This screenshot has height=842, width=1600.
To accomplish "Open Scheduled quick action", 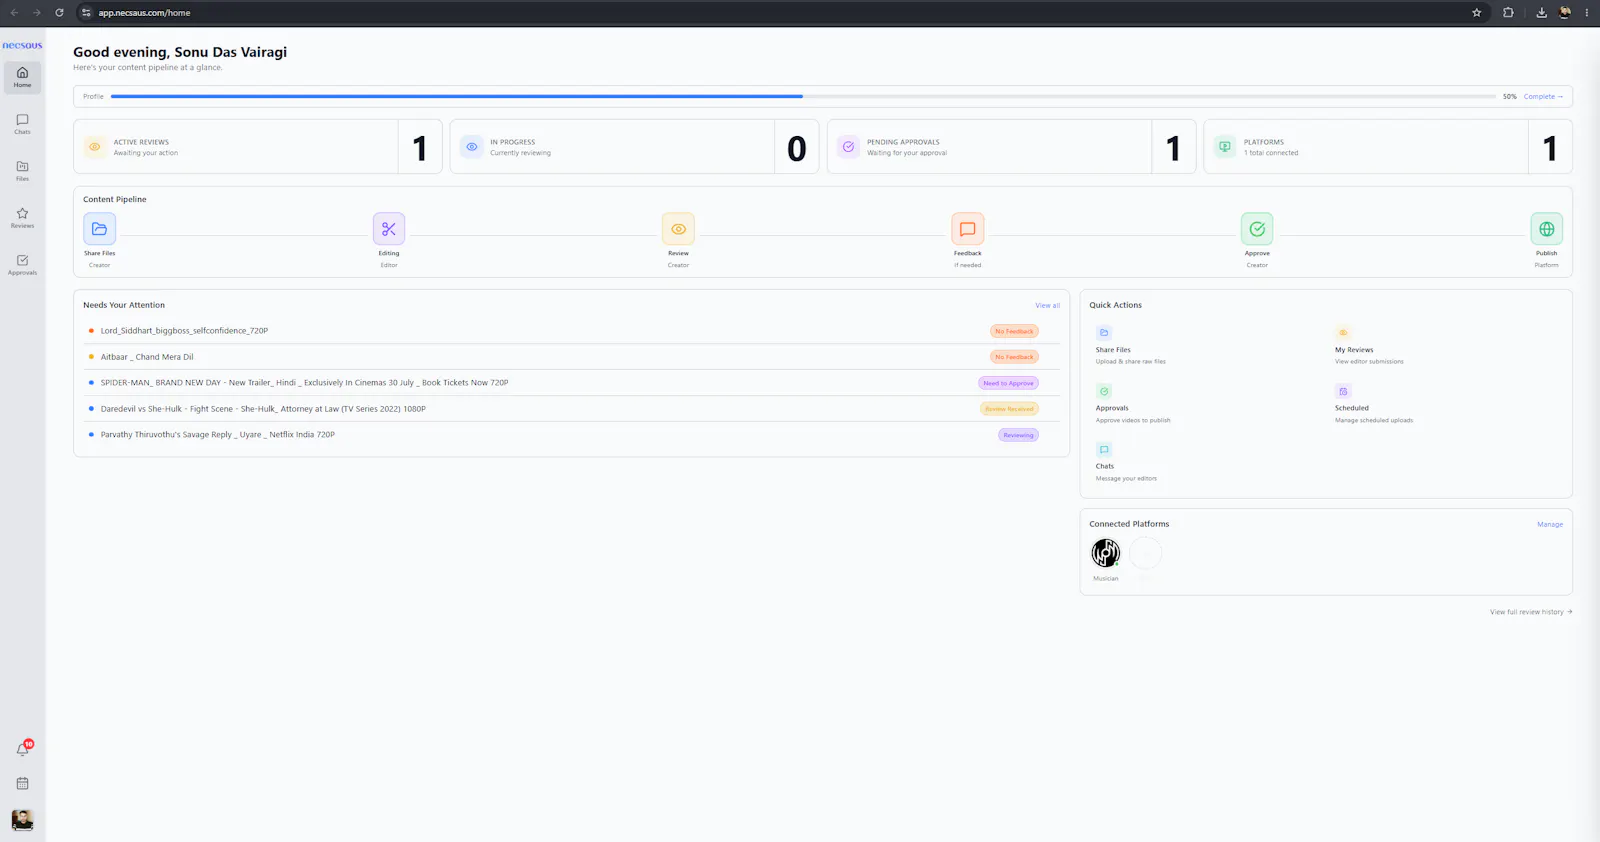I will pyautogui.click(x=1374, y=404).
